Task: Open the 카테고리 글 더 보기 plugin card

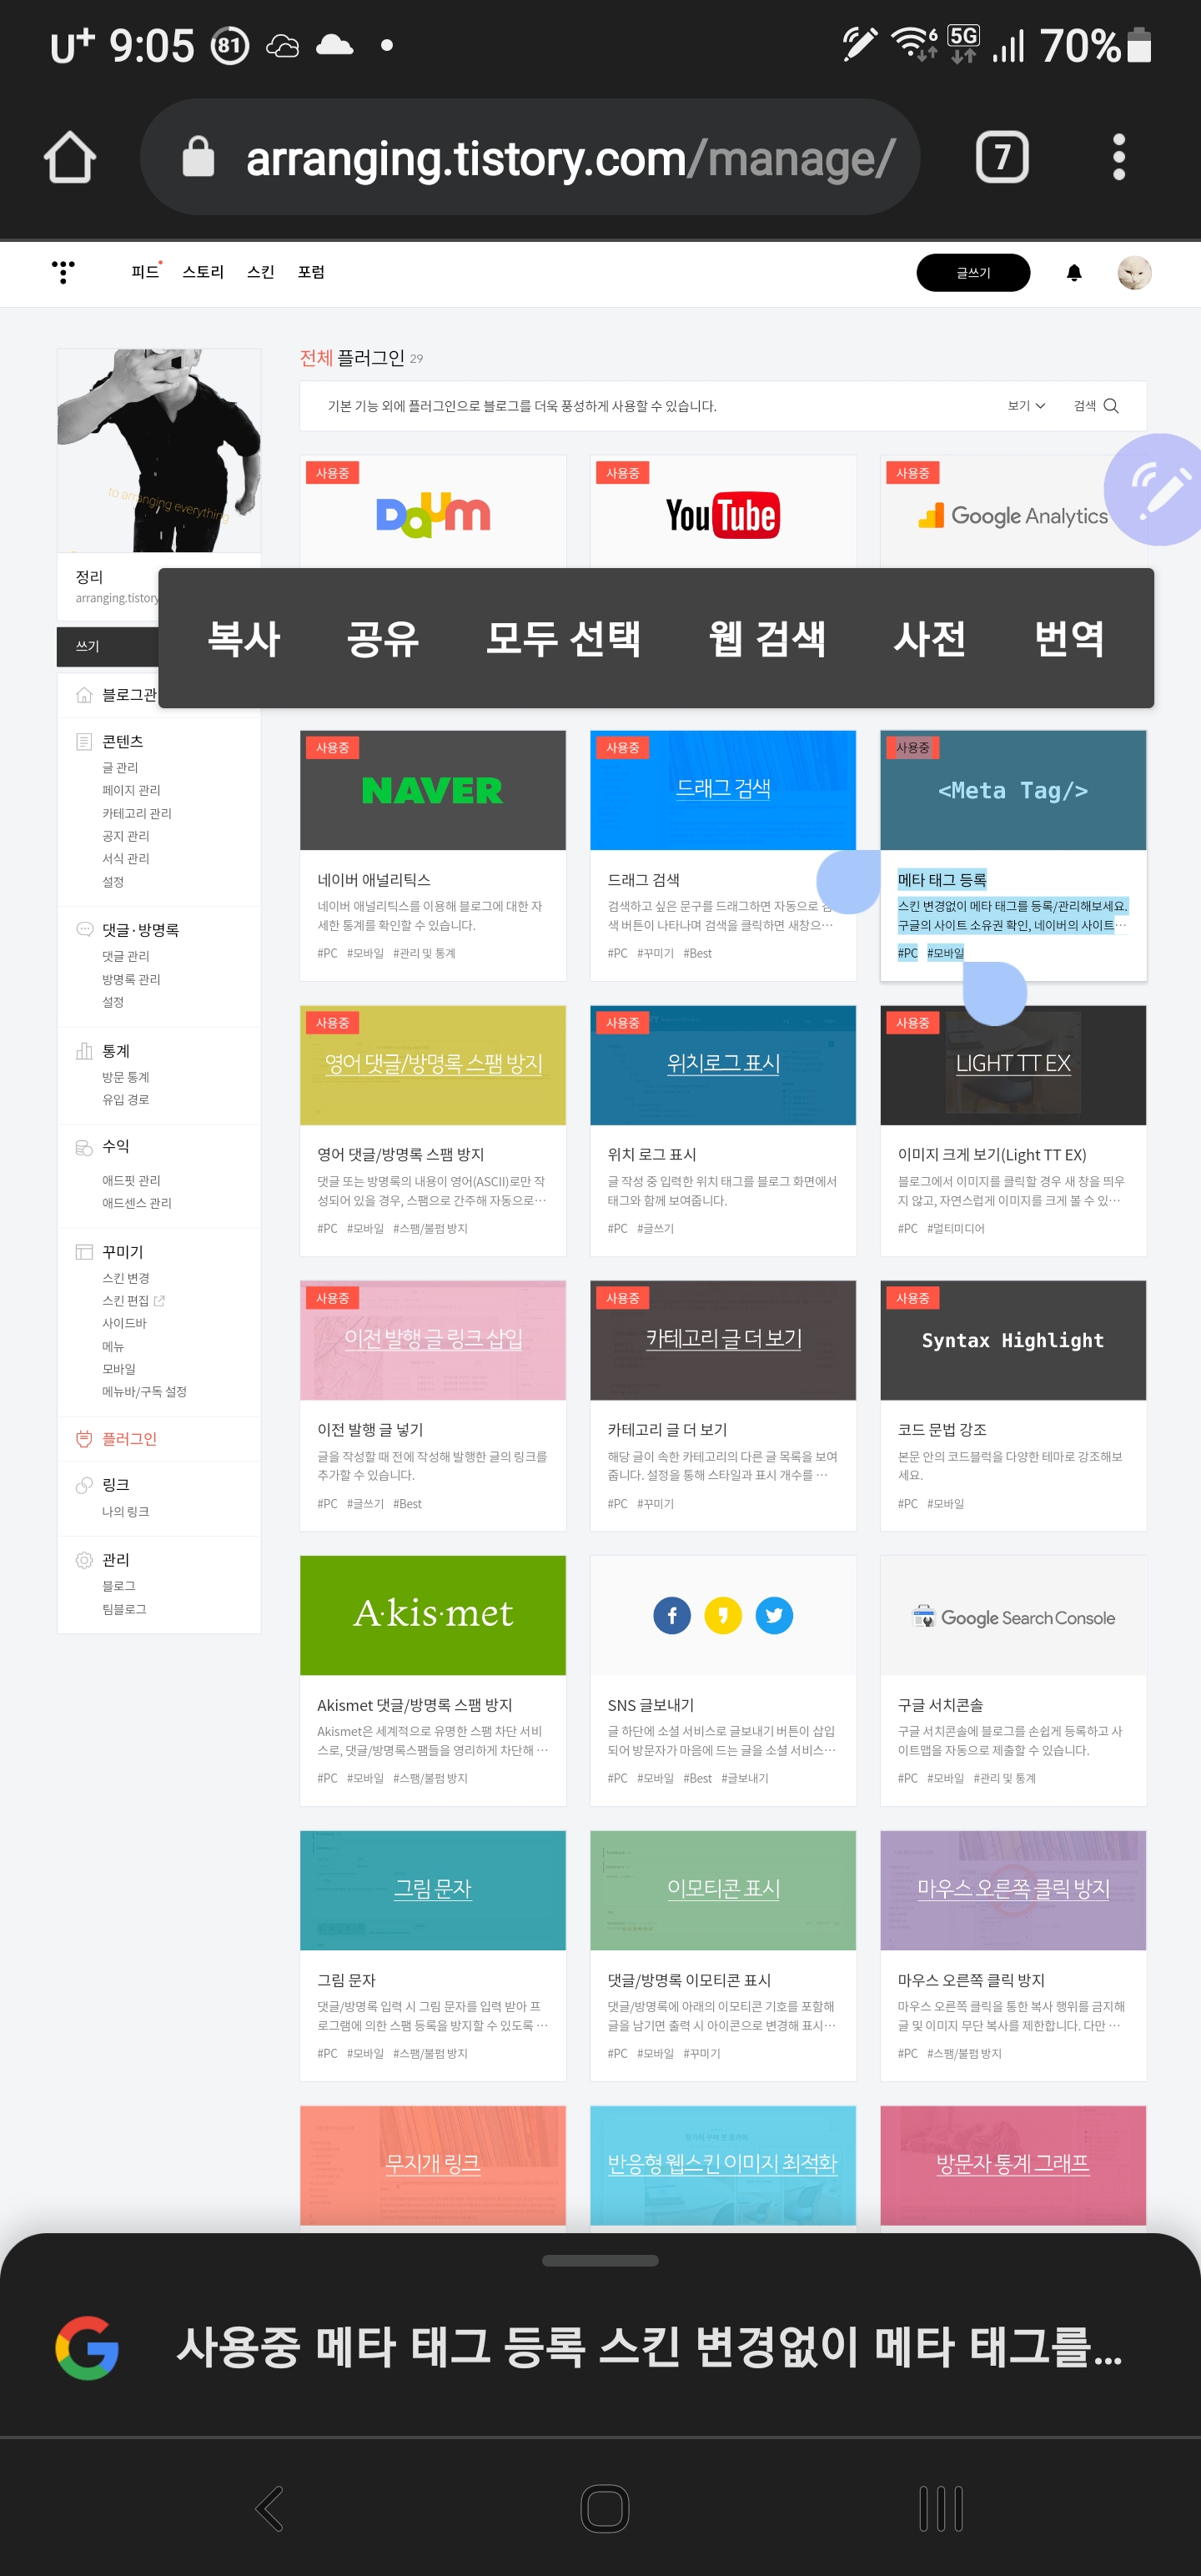Action: (723, 1405)
